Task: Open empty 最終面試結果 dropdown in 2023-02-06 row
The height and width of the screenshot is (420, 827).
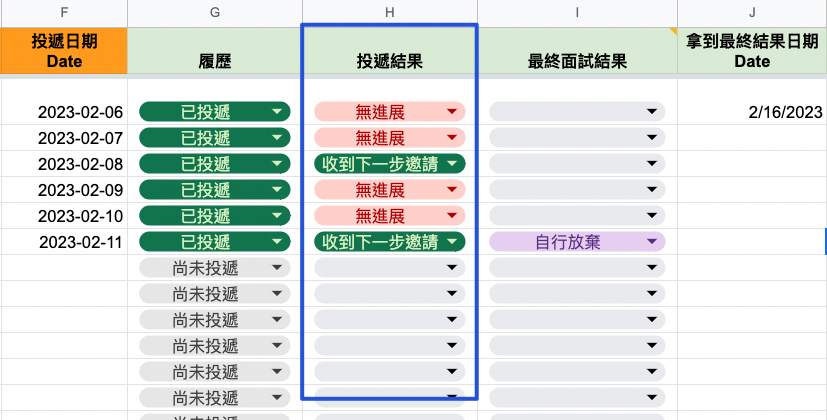Action: click(x=577, y=112)
